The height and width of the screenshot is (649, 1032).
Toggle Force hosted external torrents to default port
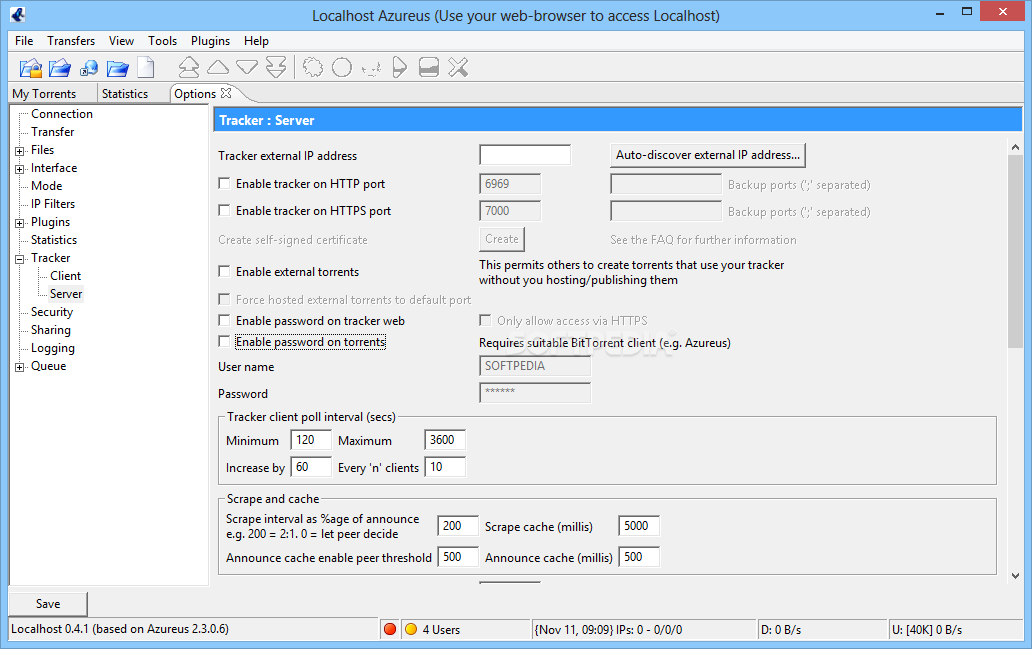[224, 299]
